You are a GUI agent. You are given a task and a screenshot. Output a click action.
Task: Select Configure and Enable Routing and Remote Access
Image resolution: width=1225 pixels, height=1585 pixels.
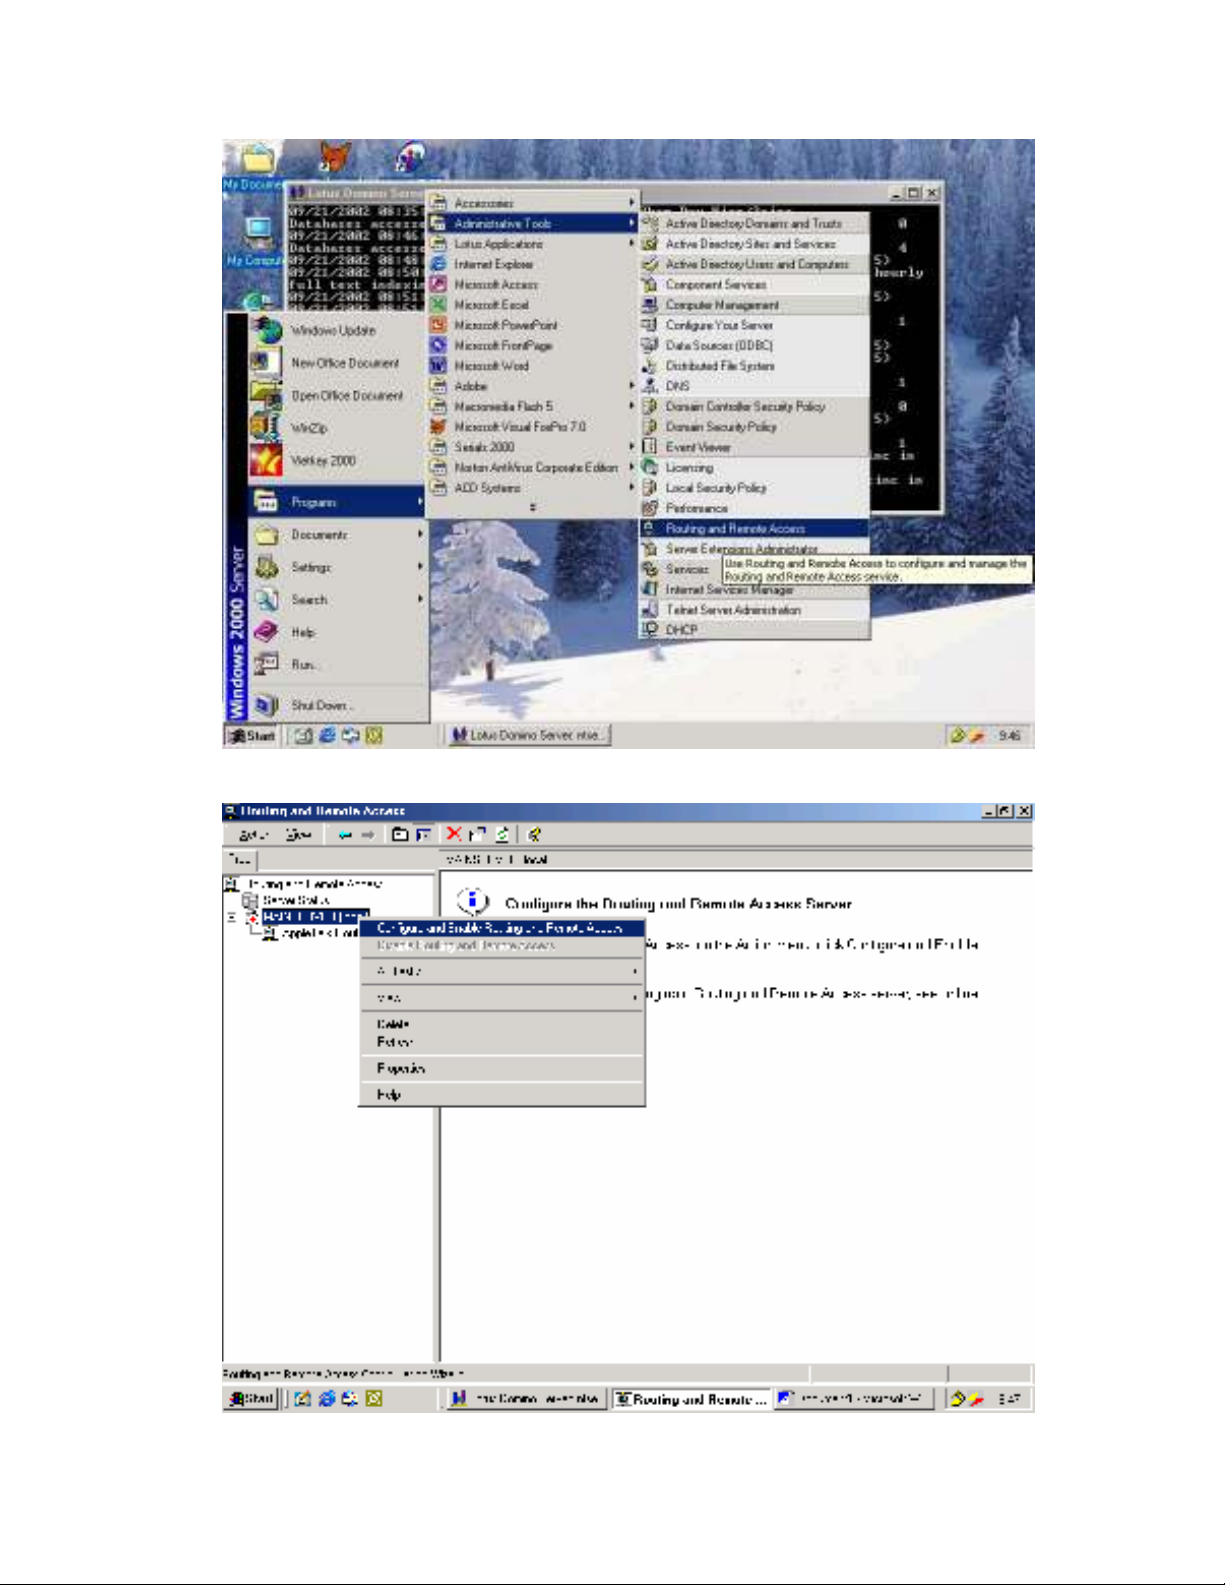(500, 928)
